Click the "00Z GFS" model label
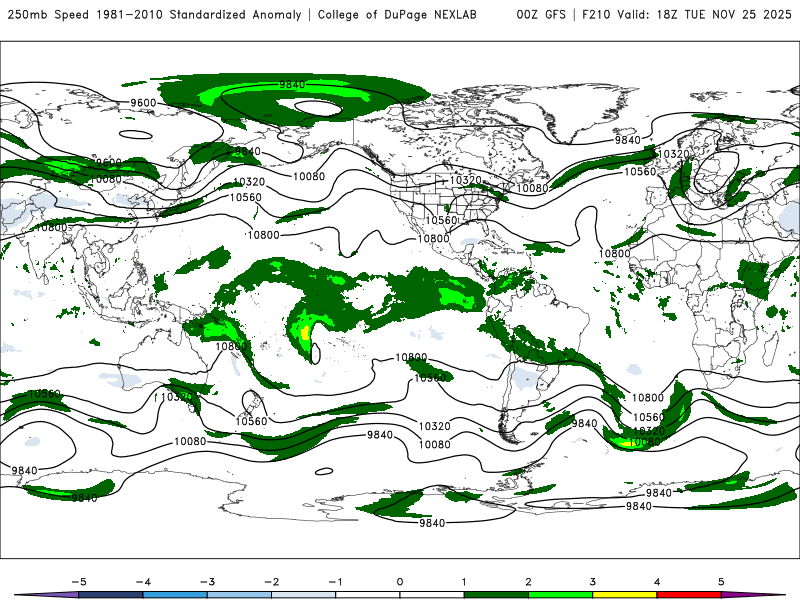 coord(541,14)
